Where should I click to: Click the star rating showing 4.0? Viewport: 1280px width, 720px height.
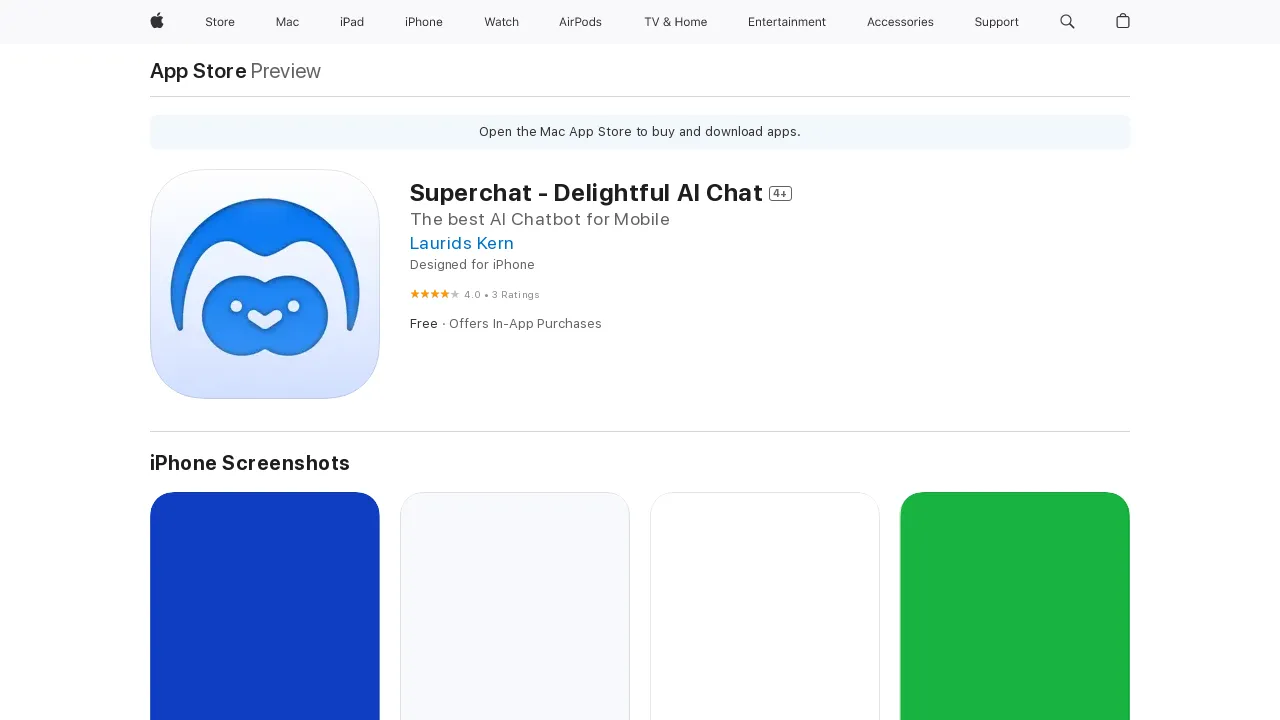[x=435, y=294]
